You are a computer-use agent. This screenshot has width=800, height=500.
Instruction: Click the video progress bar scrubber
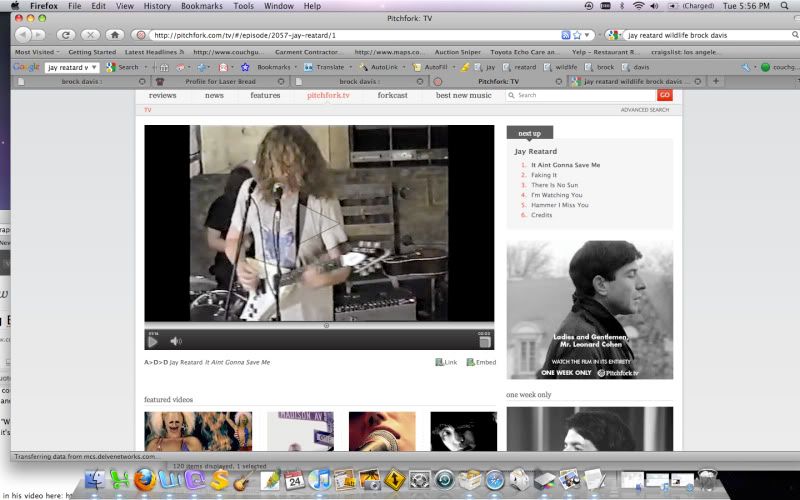point(327,326)
